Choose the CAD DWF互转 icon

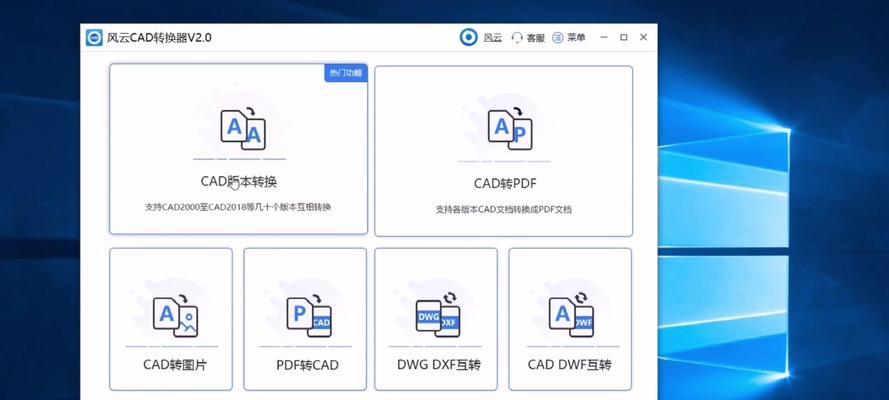pos(571,316)
